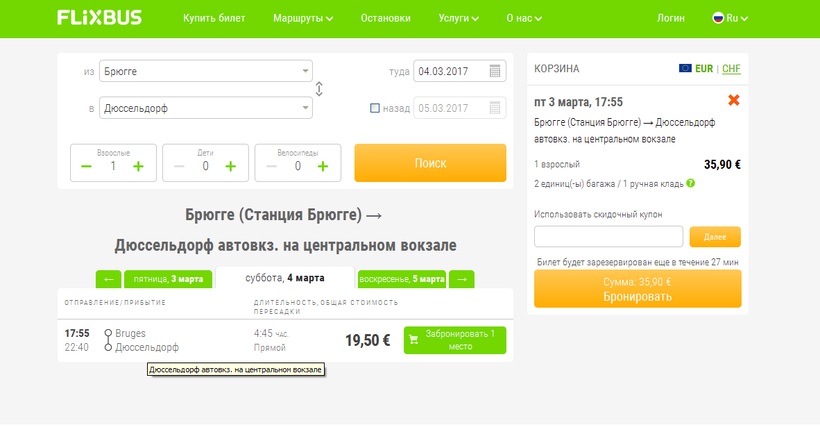
Task: Click the orange Поиск search button
Action: point(430,163)
